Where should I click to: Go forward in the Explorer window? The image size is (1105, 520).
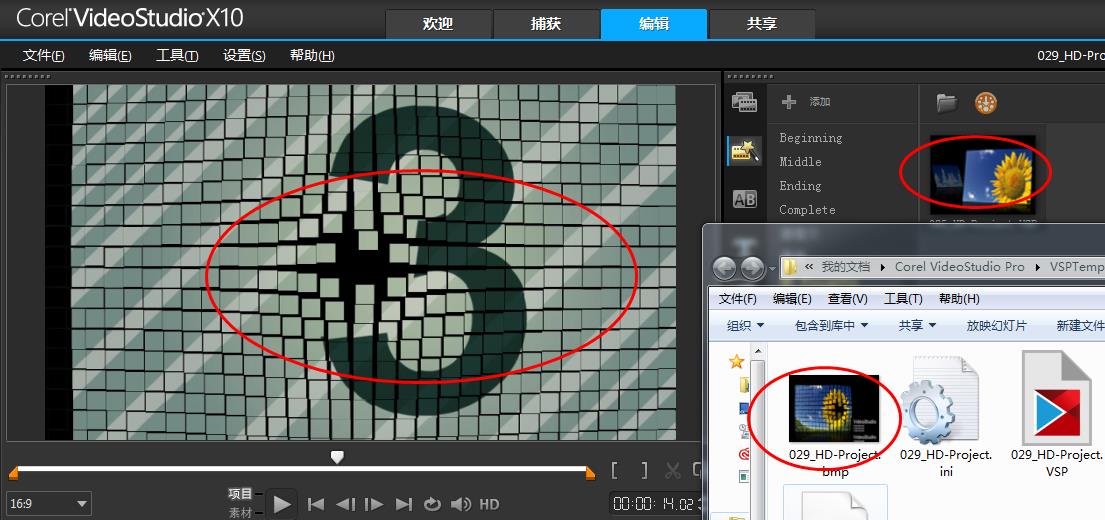752,267
